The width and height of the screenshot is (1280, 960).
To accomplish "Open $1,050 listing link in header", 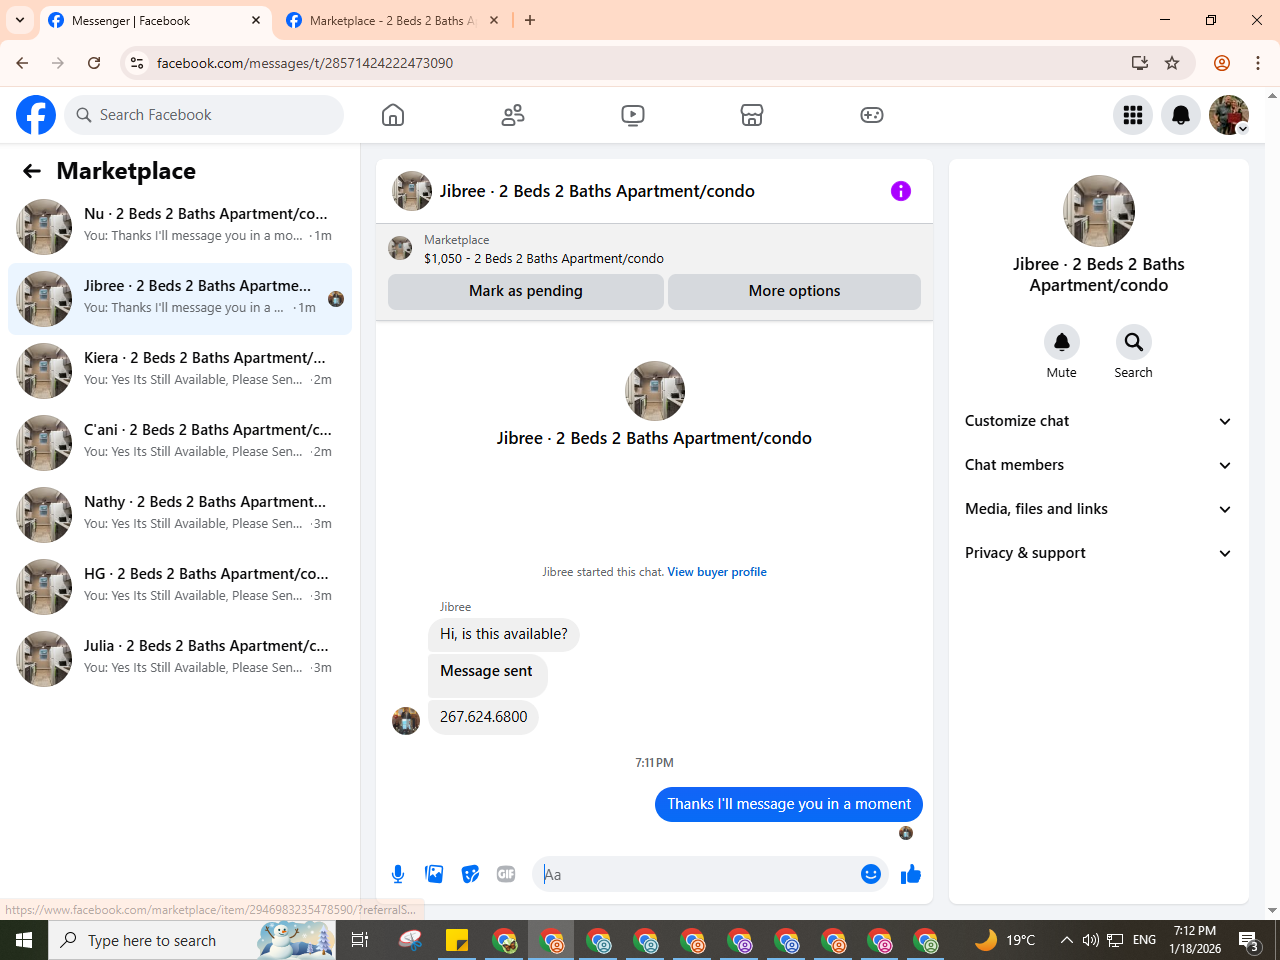I will click(x=544, y=258).
